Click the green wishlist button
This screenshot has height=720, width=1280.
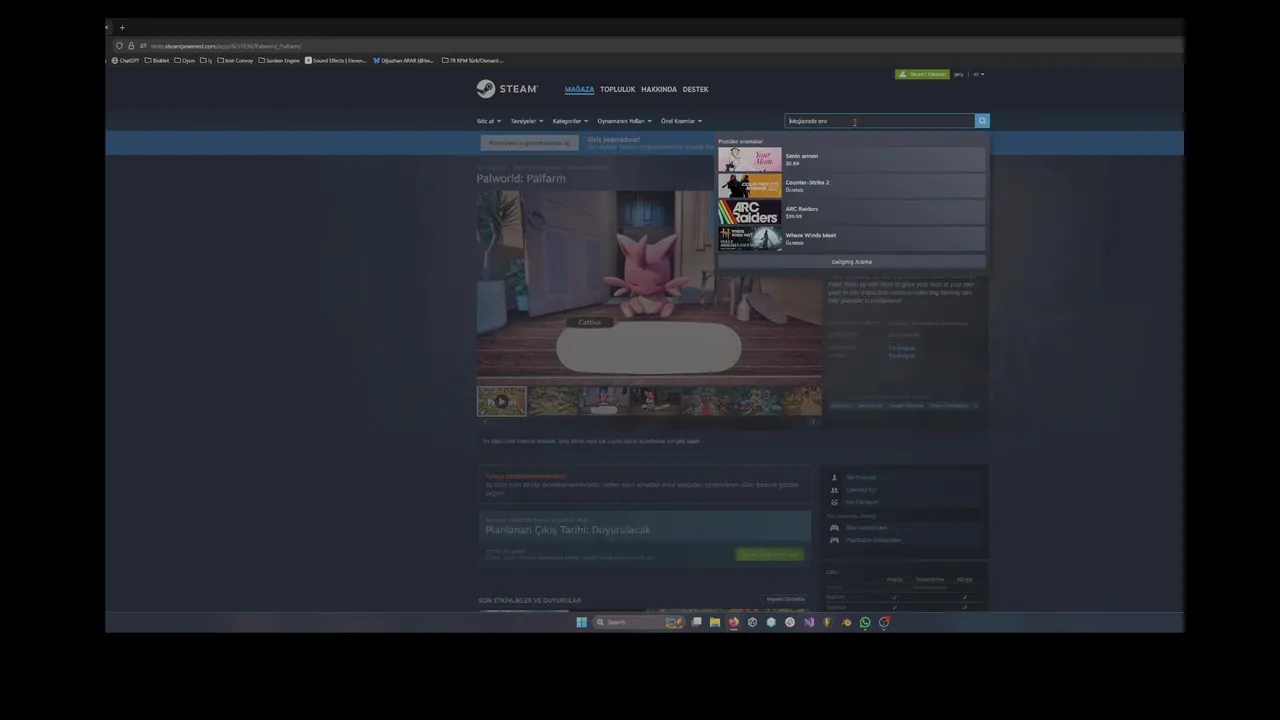click(x=770, y=554)
